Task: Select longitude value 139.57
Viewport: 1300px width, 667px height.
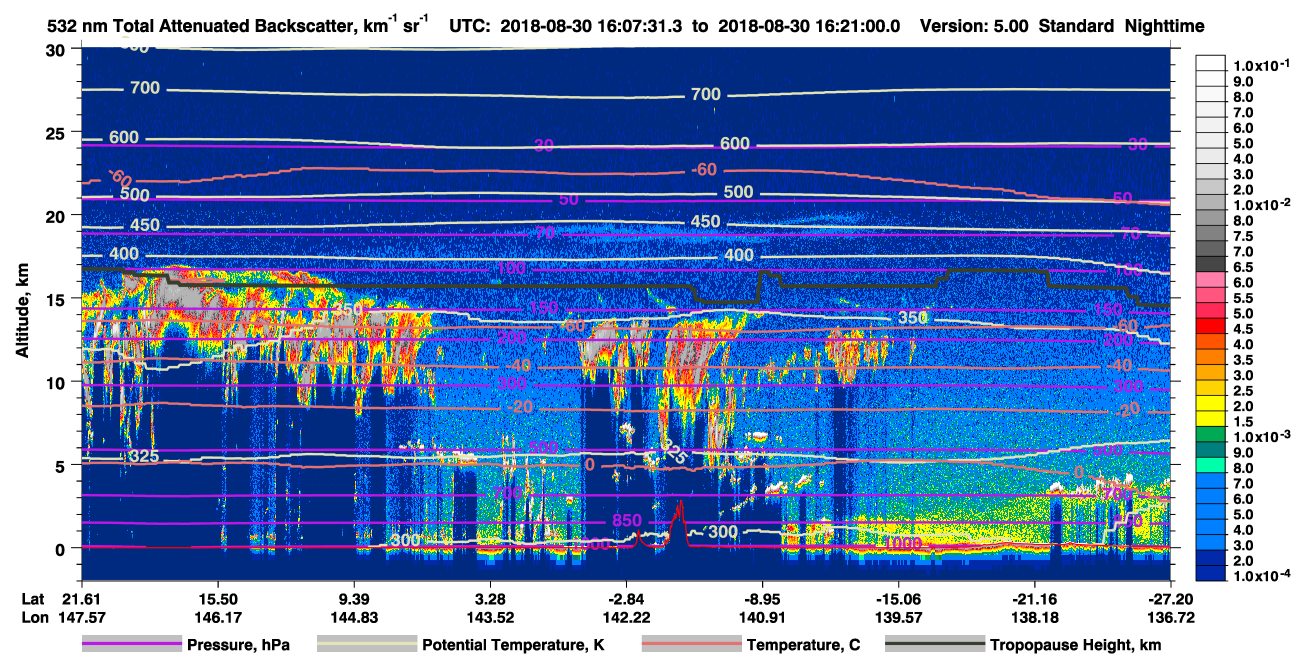Action: coord(898,617)
